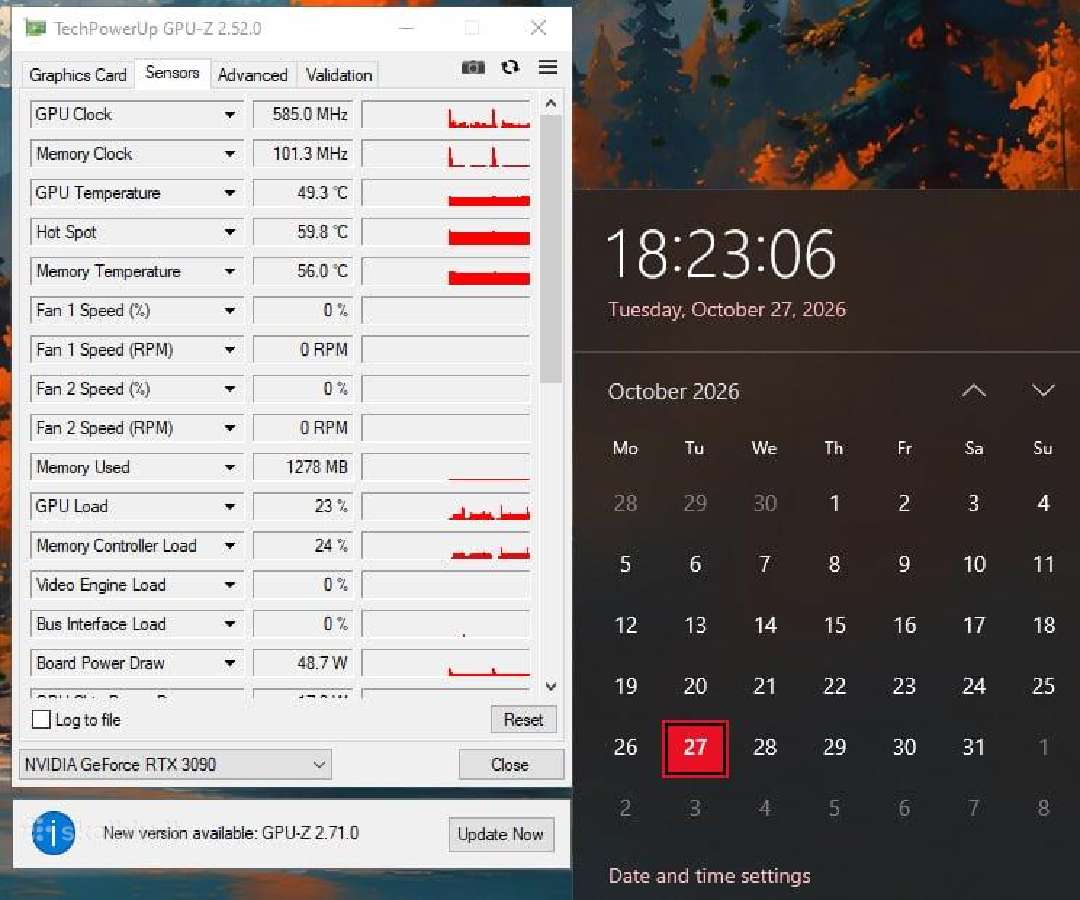
Task: Open the Fan 2 Speed (RPM) dropdown
Action: 229,428
